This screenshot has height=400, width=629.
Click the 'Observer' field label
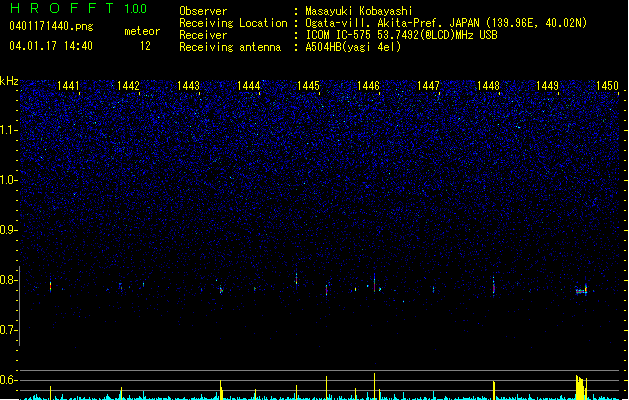pyautogui.click(x=203, y=11)
